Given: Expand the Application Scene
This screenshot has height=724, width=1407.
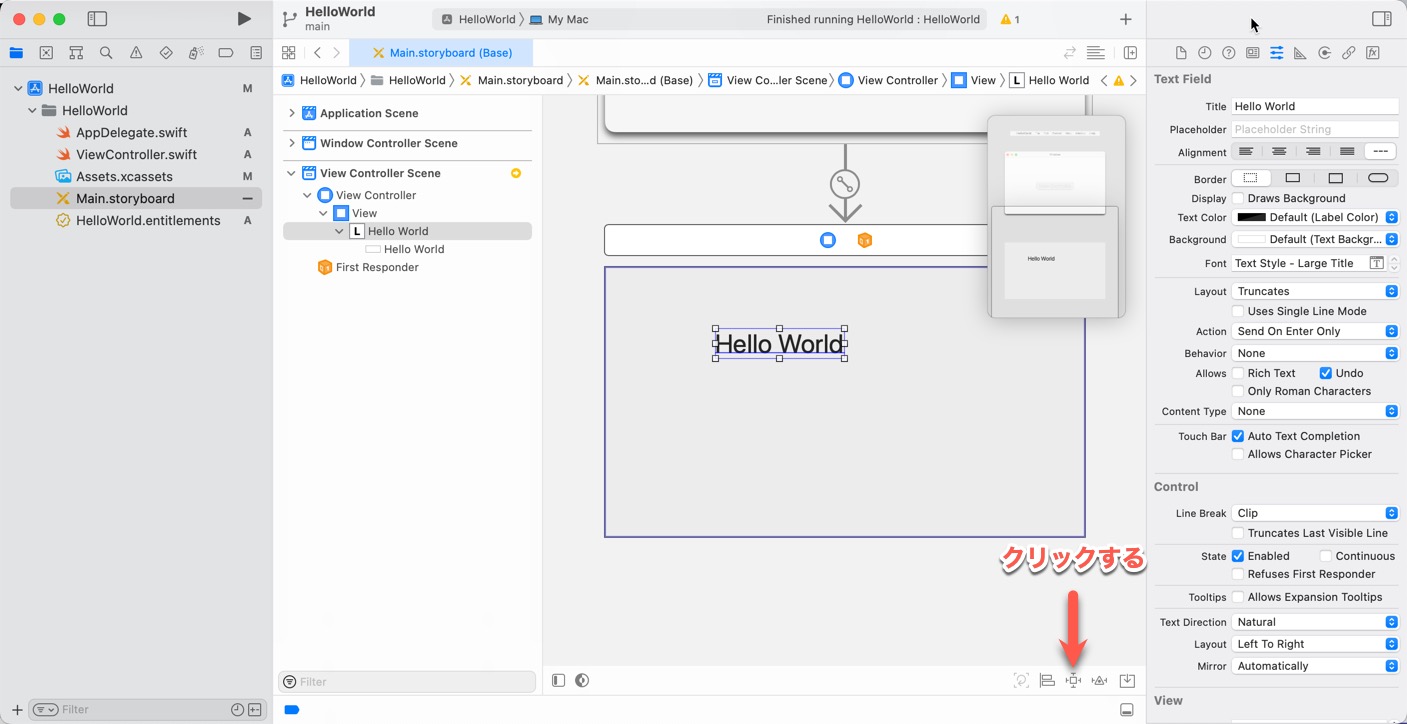Looking at the screenshot, I should coord(292,113).
